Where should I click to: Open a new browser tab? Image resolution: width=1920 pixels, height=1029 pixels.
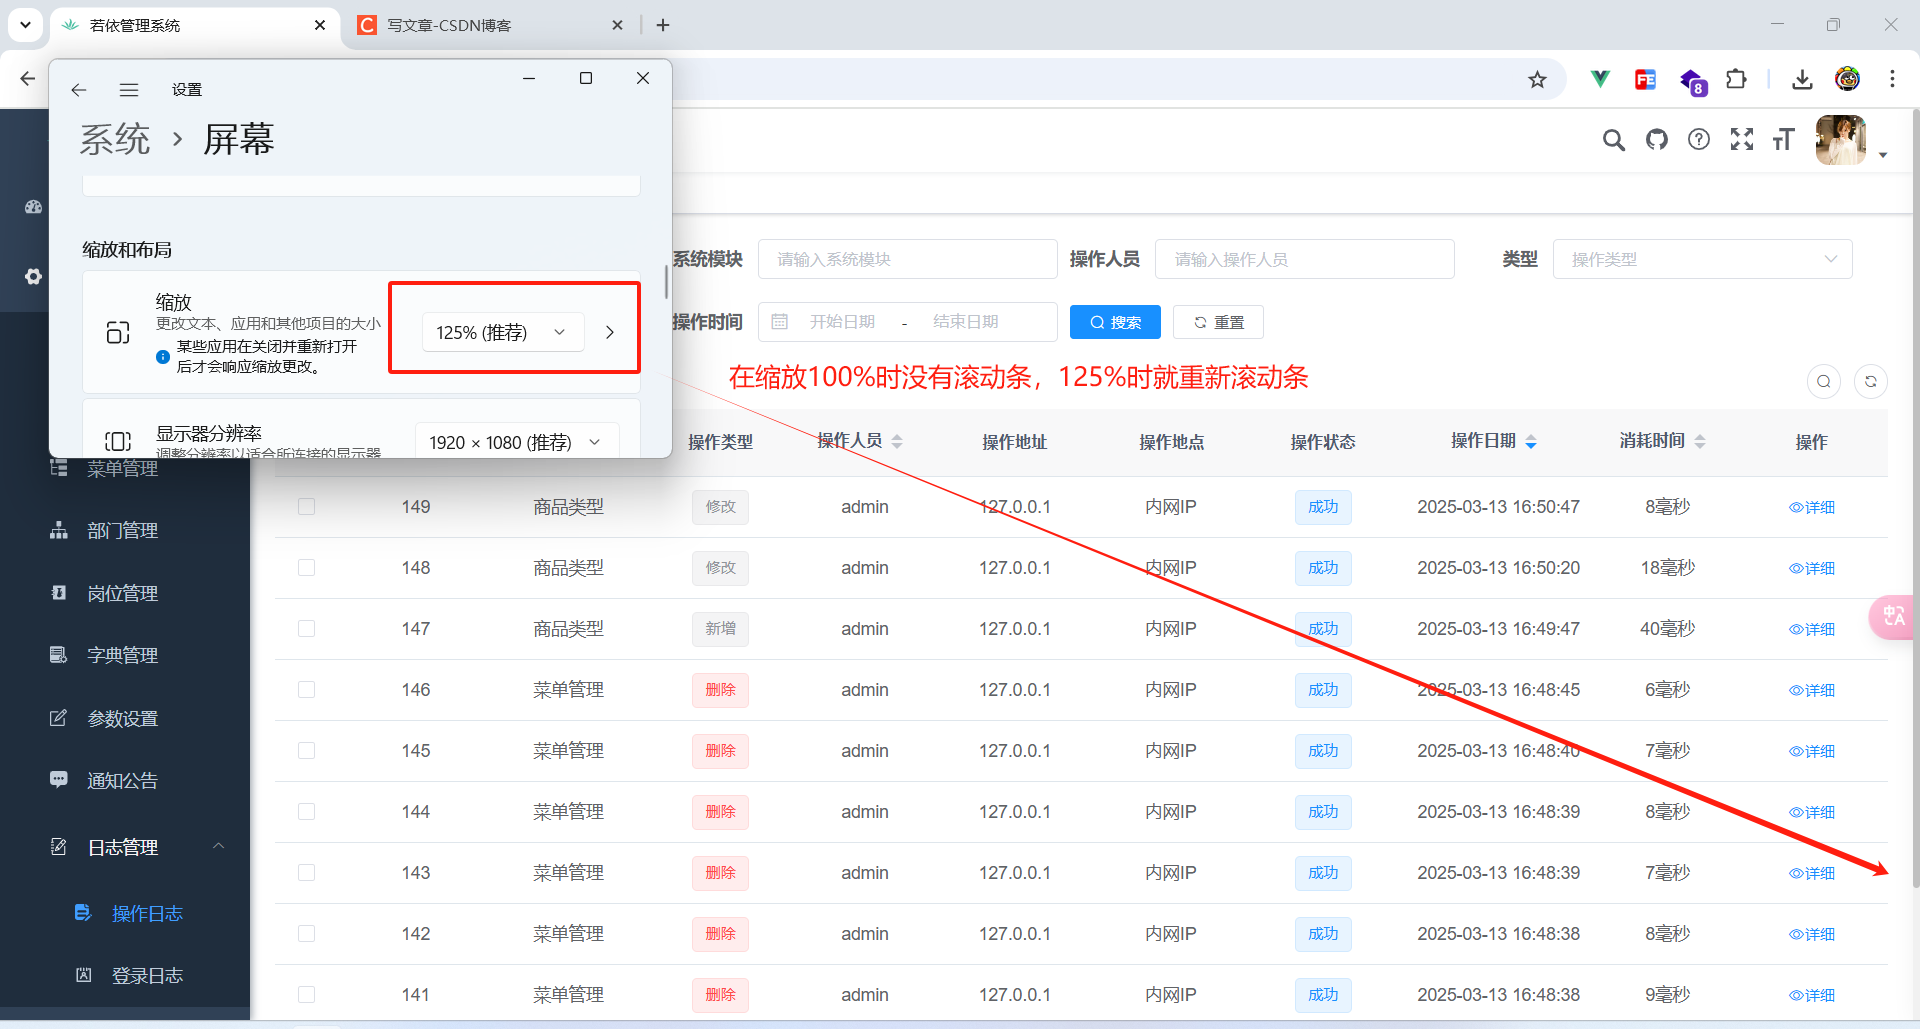click(663, 25)
